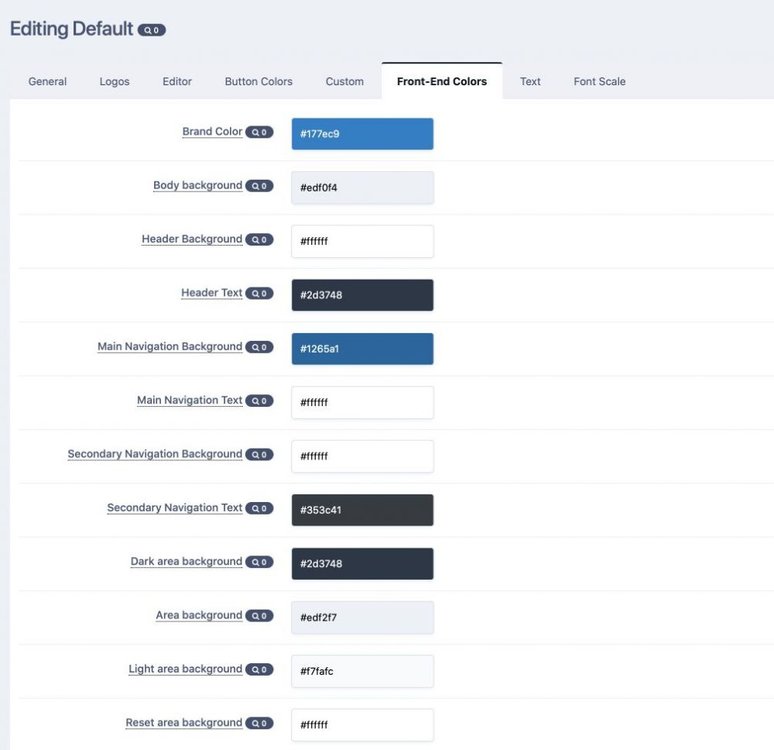Click search badge beside Main Navigation Background
The image size is (774, 750).
[259, 347]
